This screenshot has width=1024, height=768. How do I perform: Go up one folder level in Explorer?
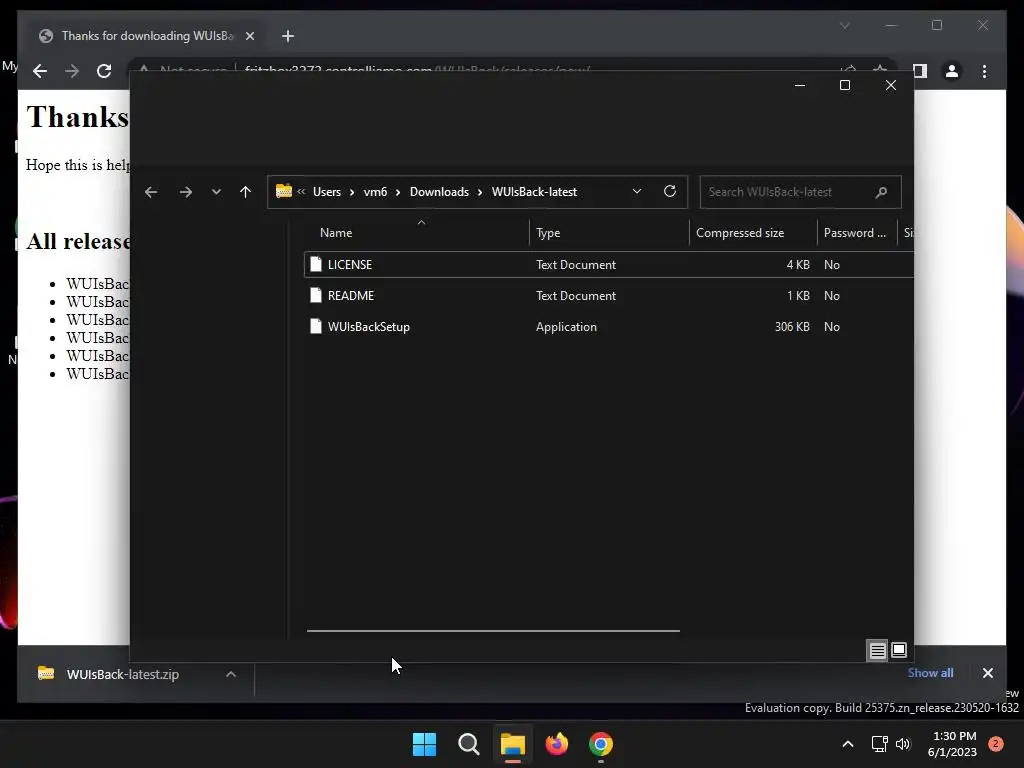(x=246, y=192)
